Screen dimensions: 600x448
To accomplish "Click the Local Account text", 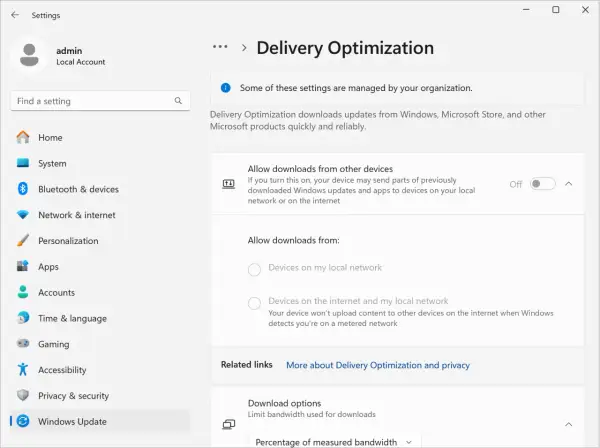I will pyautogui.click(x=81, y=62).
